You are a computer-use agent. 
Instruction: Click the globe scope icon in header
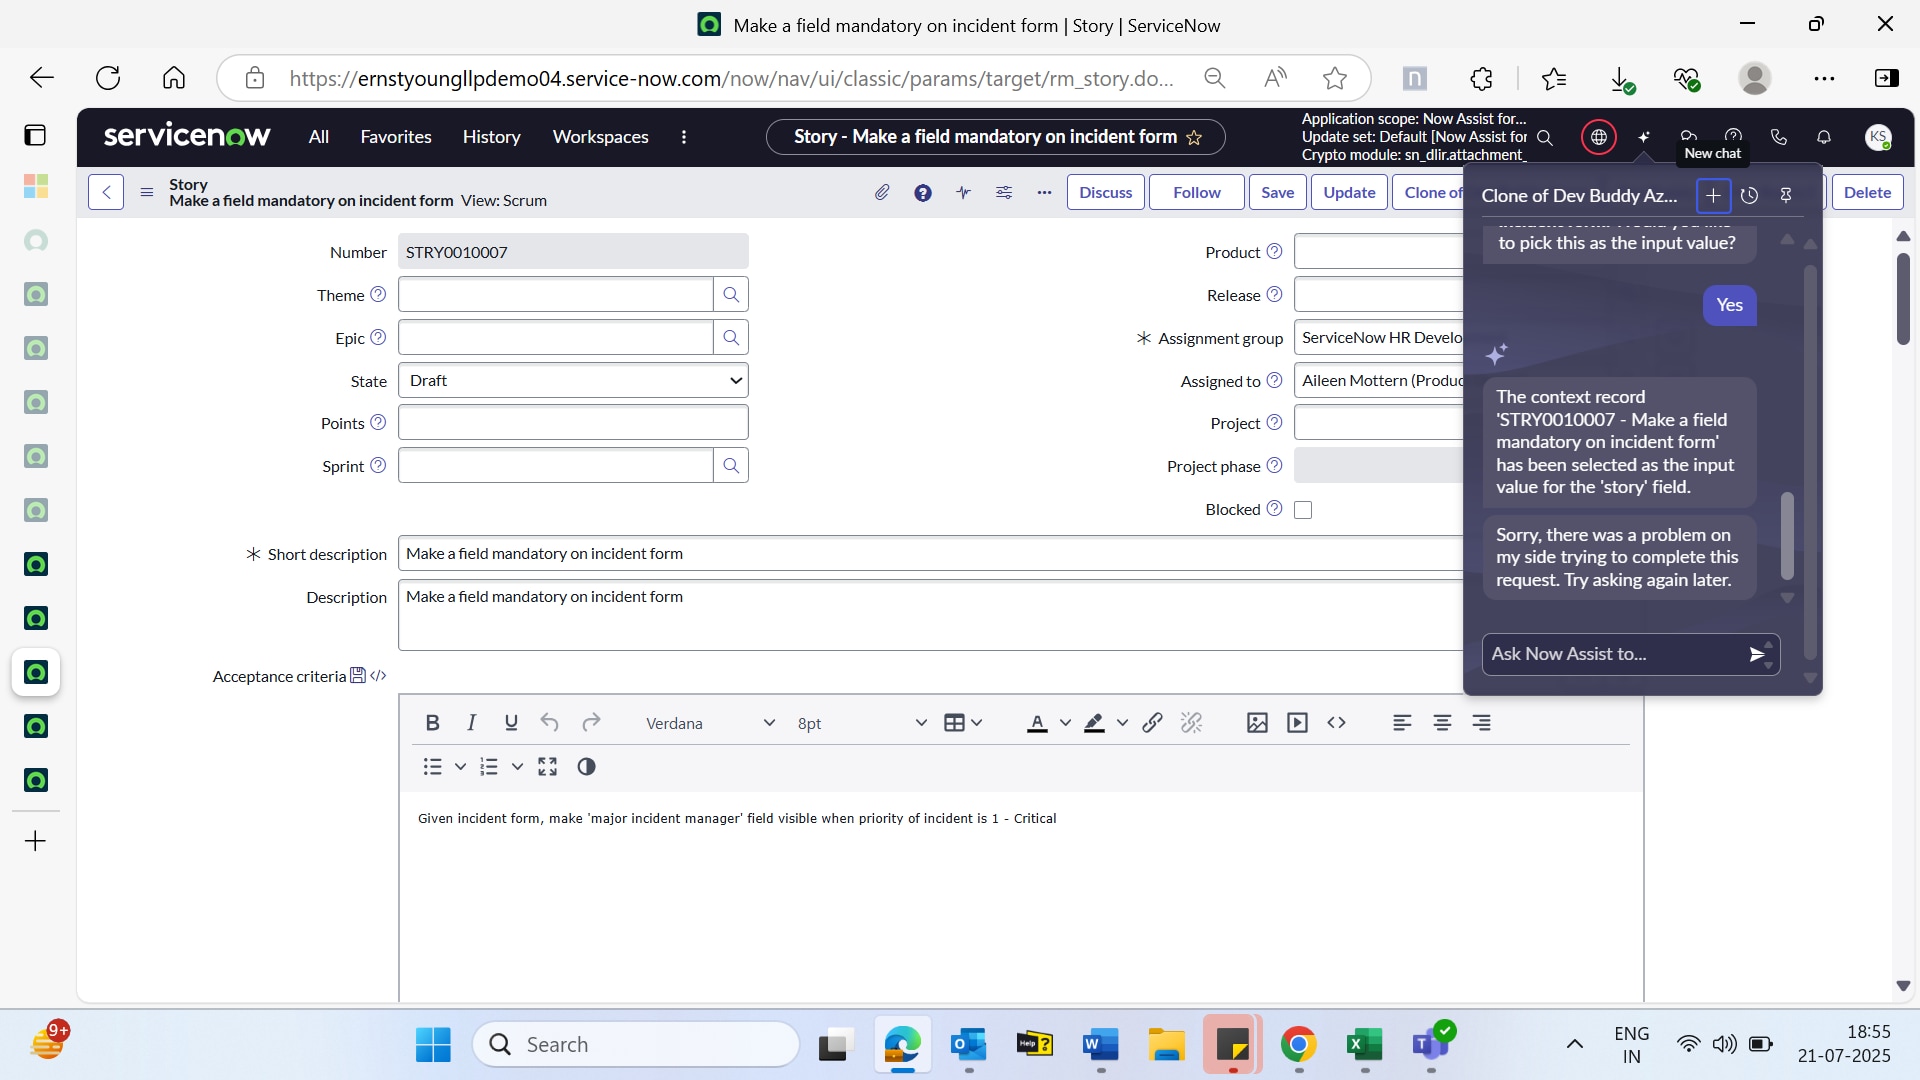(1599, 137)
